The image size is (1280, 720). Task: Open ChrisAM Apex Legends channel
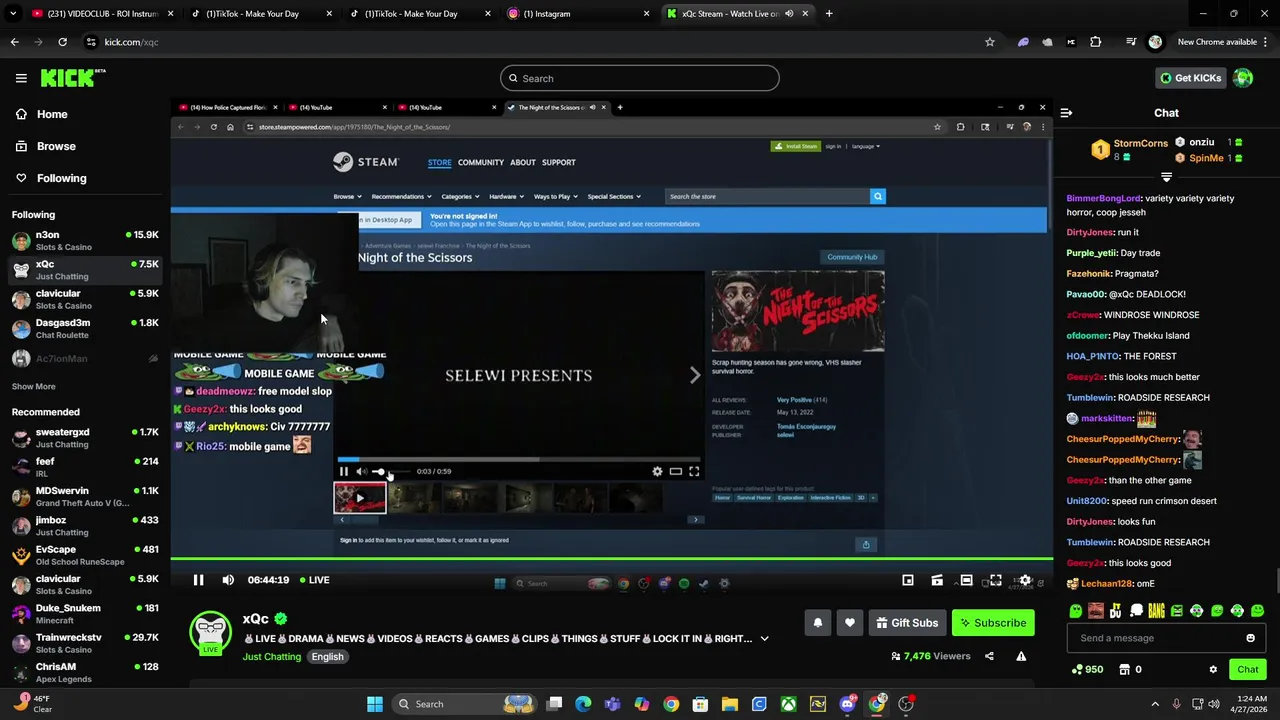[85, 673]
